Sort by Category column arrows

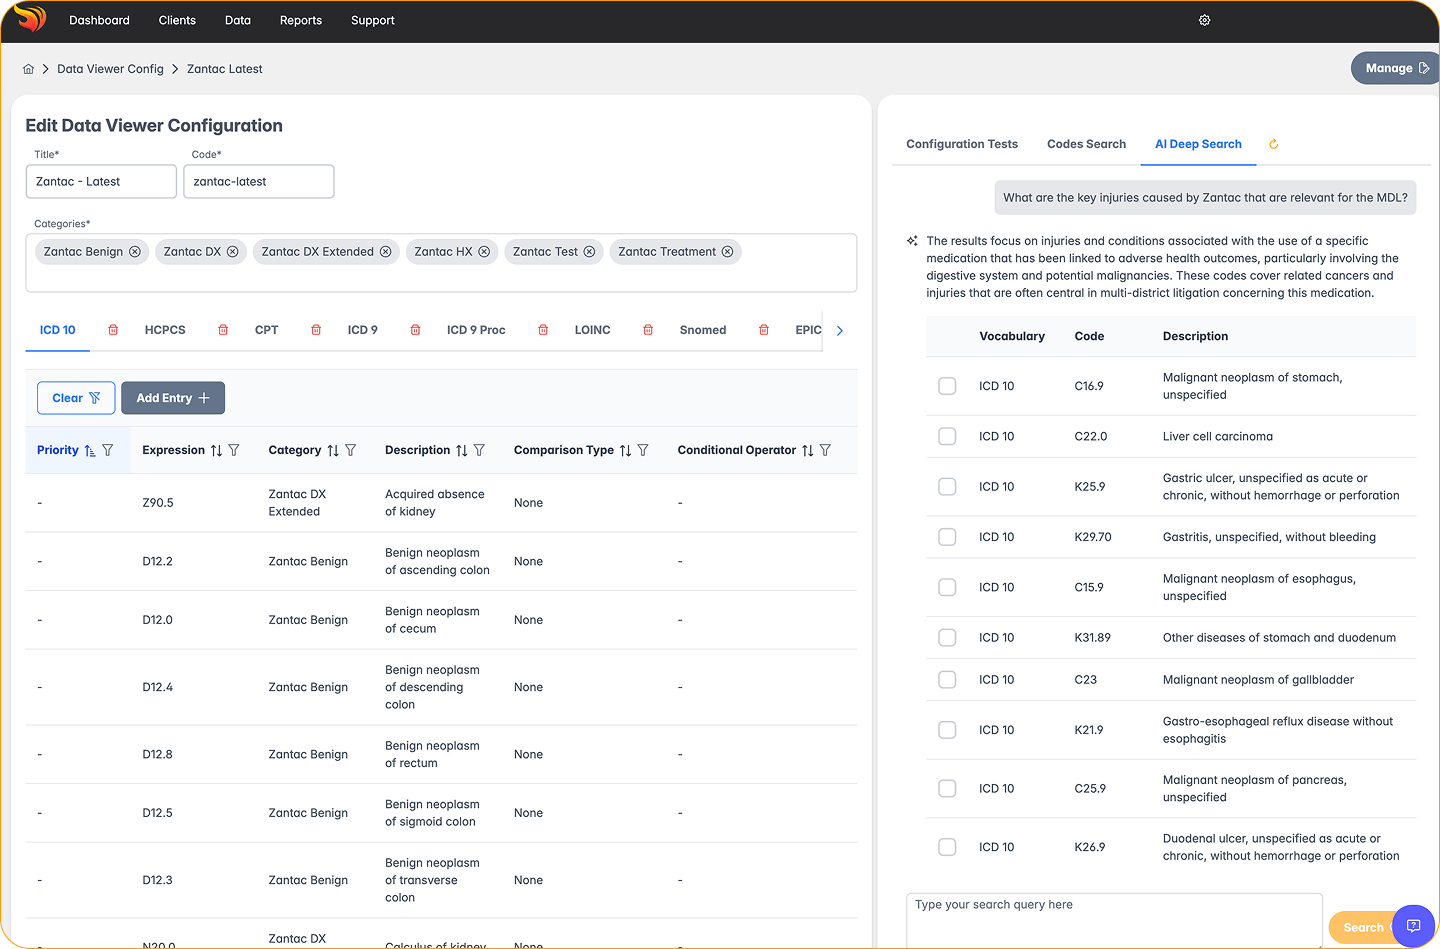333,451
